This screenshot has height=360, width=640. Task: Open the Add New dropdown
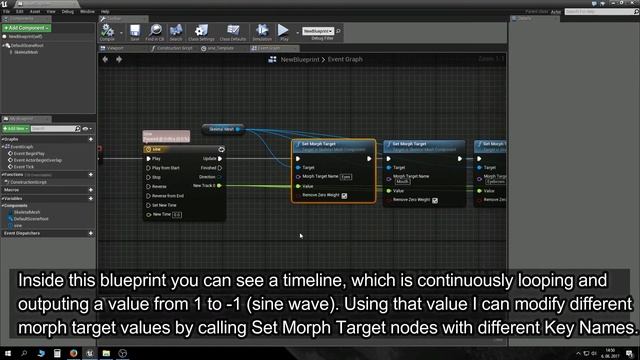tap(16, 129)
